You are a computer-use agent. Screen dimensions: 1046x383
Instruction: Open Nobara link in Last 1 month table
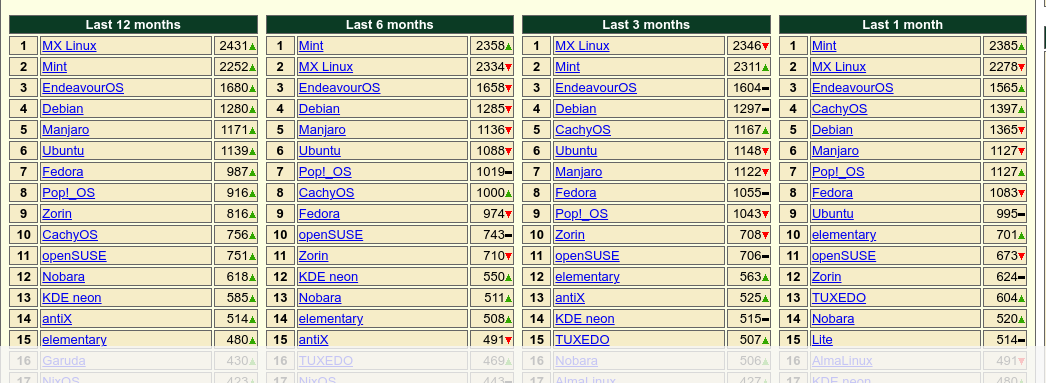833,319
